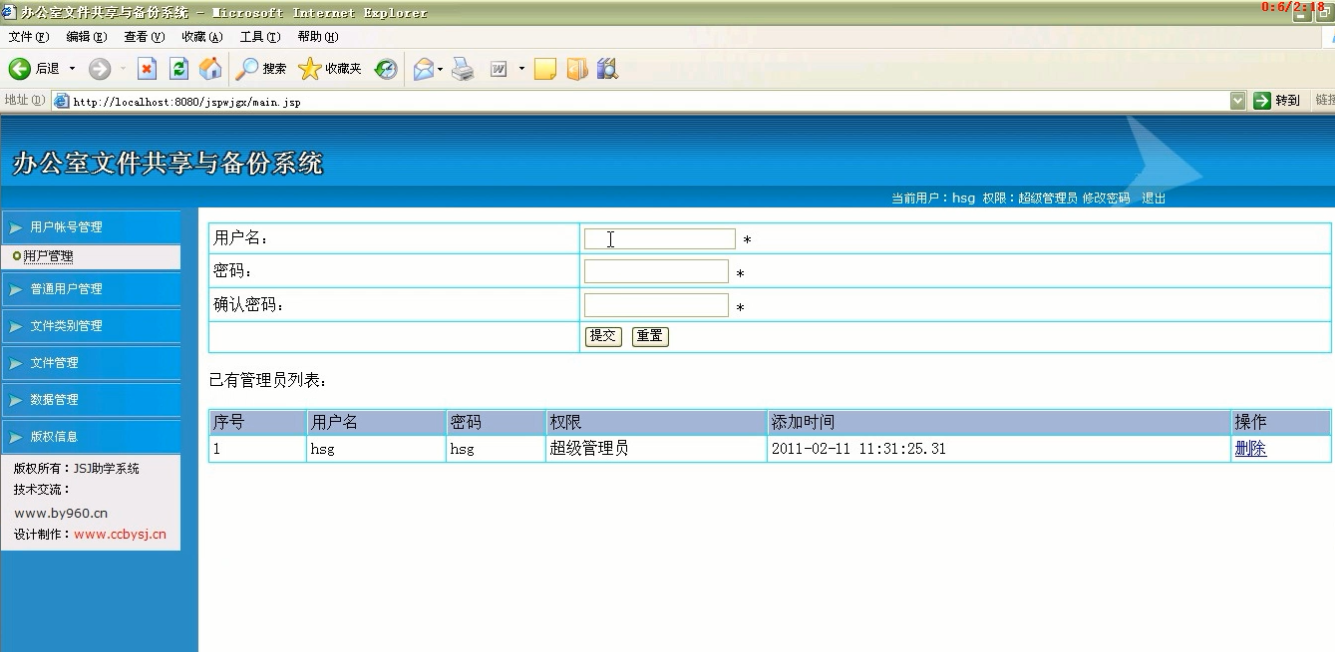Click the Forward arrow button
1335x652 pixels.
pos(99,69)
